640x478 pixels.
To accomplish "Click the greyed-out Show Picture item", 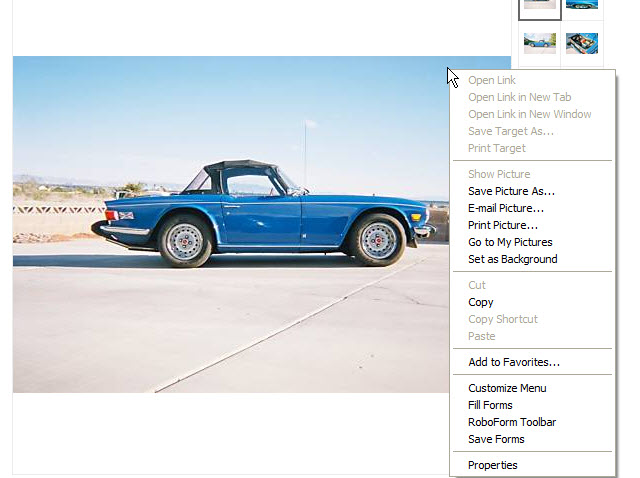I will click(x=499, y=174).
